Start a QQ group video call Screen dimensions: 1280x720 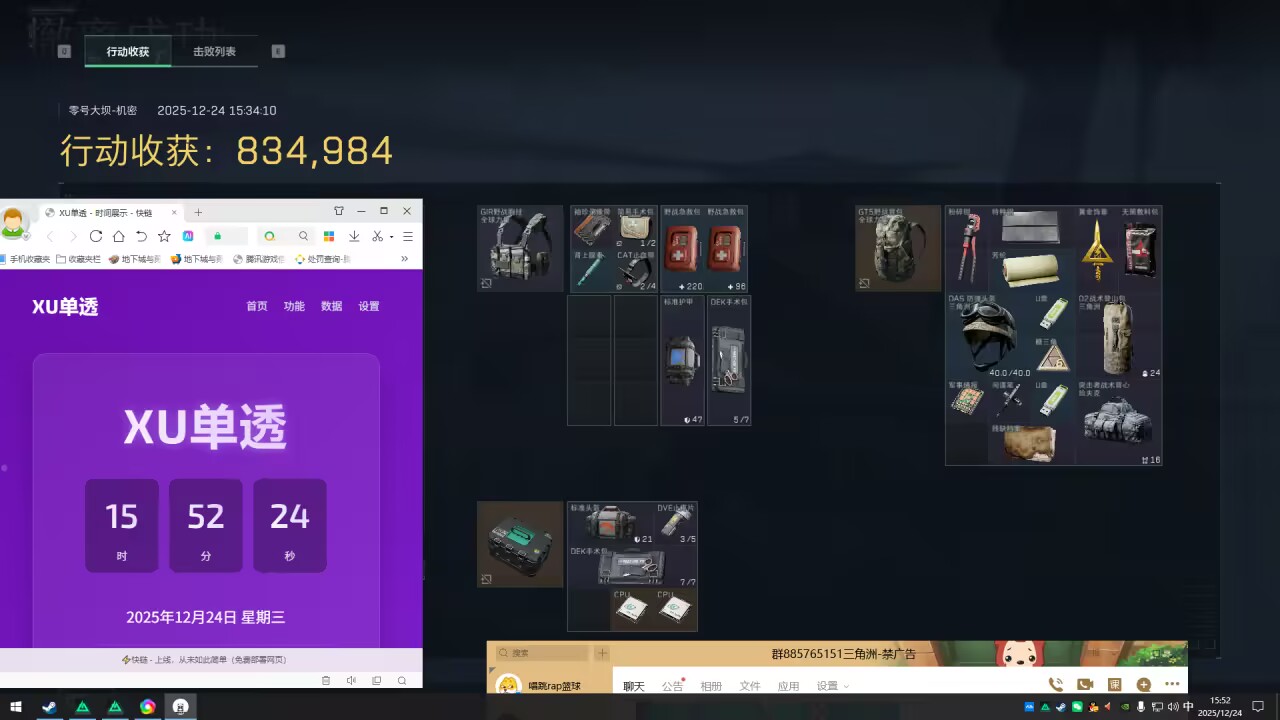pos(1085,685)
